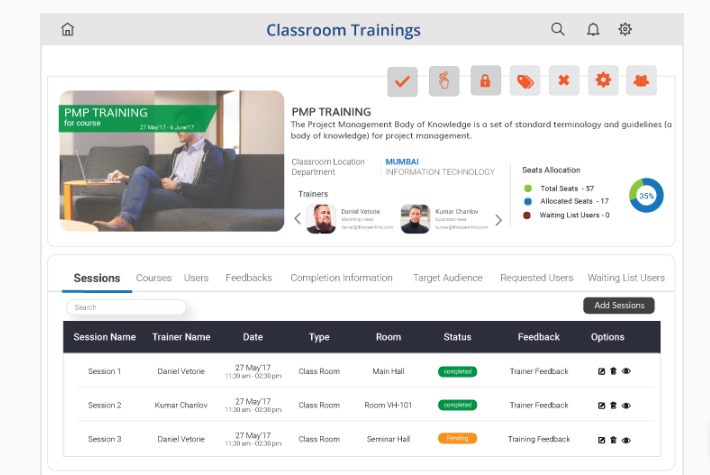Click the users group action button
This screenshot has height=475, width=710.
(641, 81)
